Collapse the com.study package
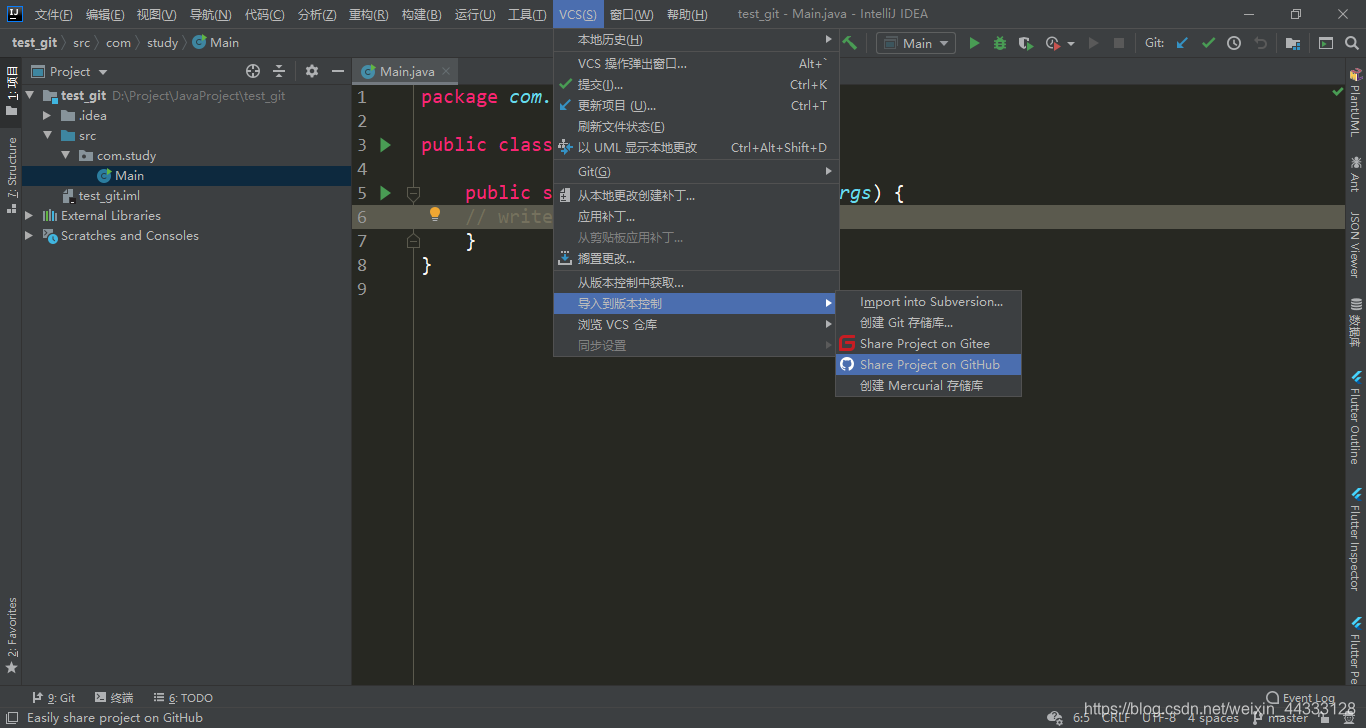The image size is (1366, 728). pos(65,156)
